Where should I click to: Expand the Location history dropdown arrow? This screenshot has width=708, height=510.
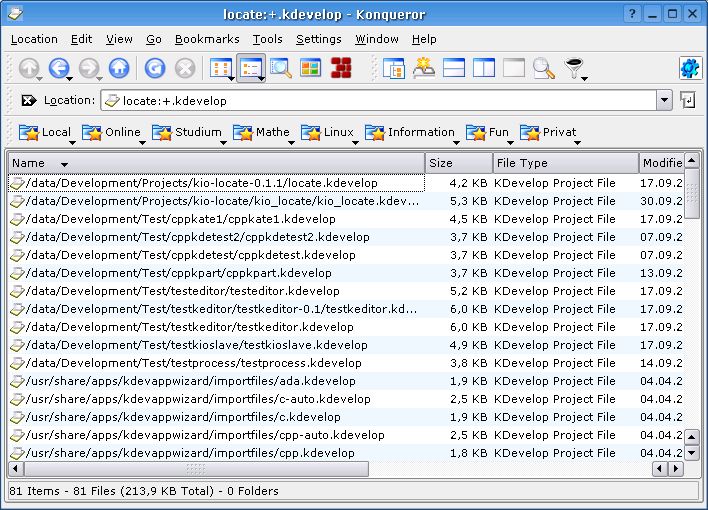tap(664, 101)
